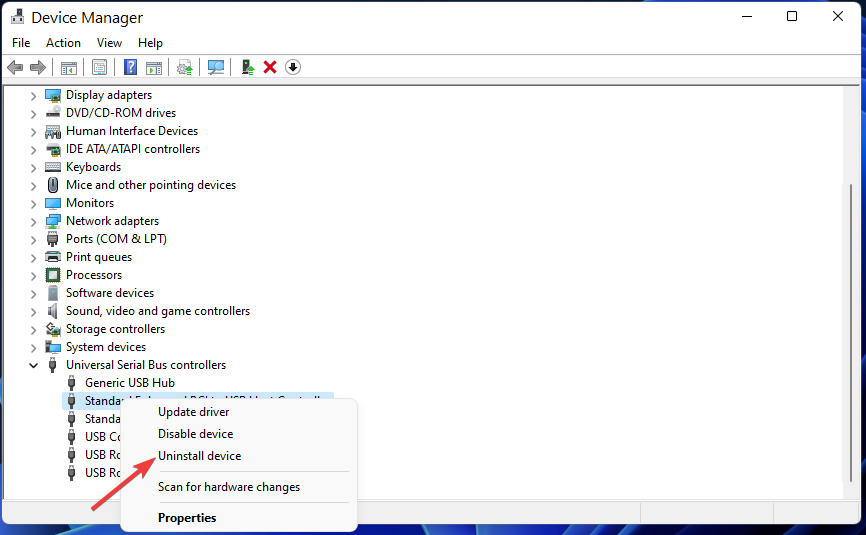
Task: Expand the System devices node
Action: [33, 348]
